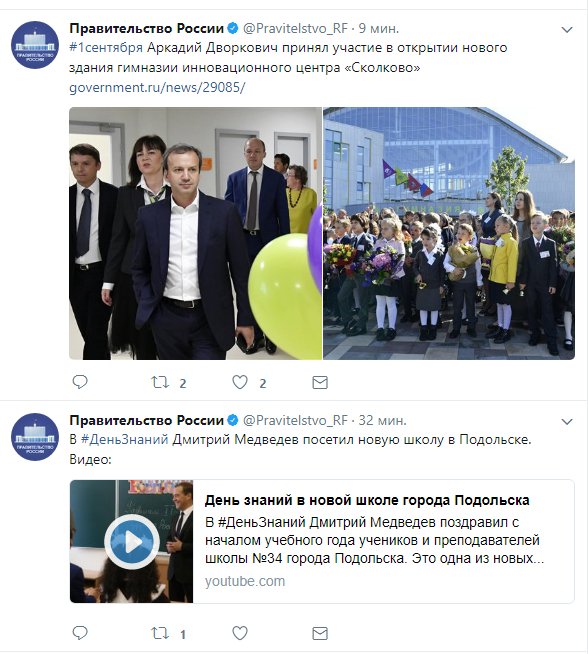This screenshot has height=654, width=588.
Task: Open the @Pravitelstvo_RF handle on first tweet
Action: coord(295,28)
